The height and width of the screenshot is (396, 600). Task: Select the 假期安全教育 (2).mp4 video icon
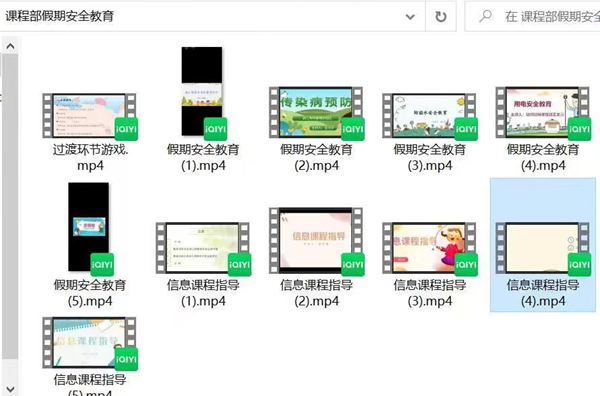316,113
